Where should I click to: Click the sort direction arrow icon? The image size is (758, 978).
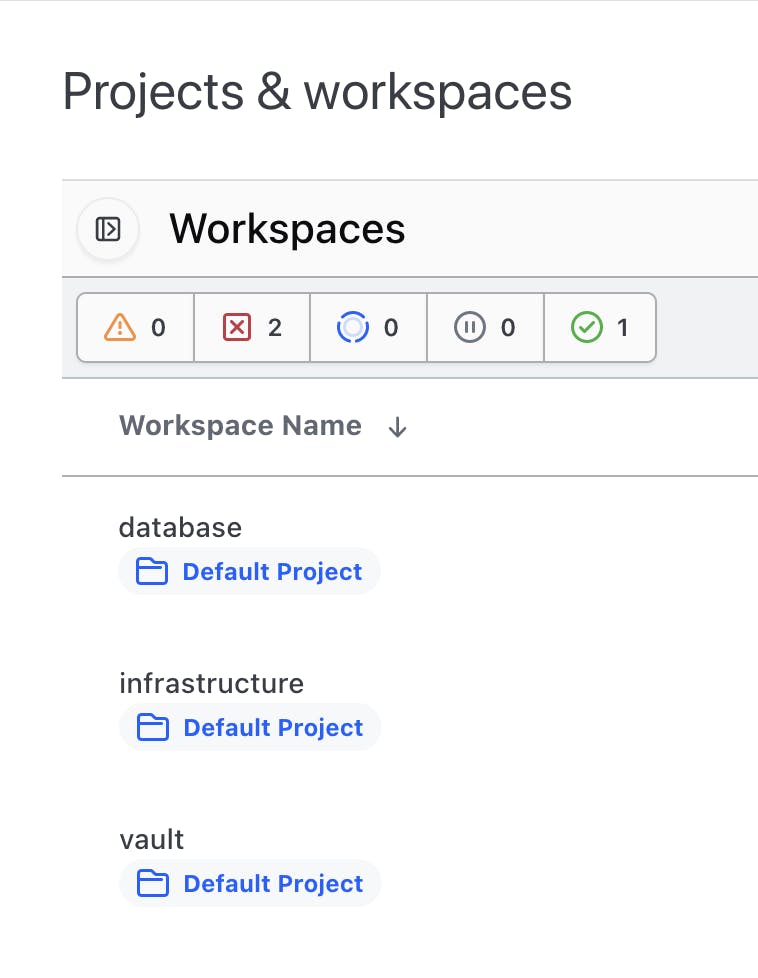[398, 427]
